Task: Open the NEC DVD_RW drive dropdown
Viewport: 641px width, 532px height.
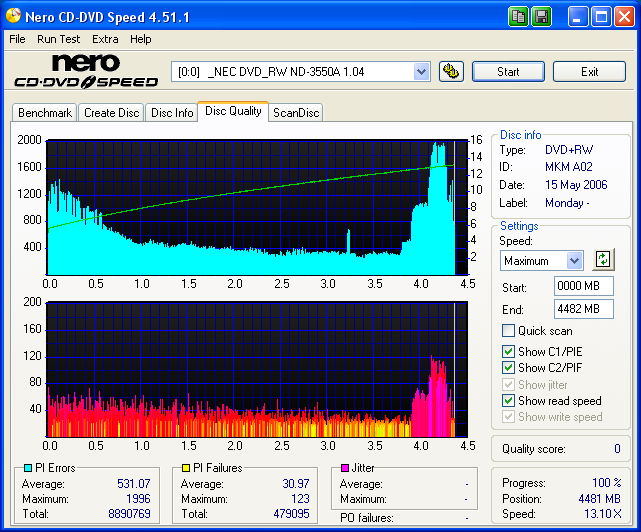Action: pyautogui.click(x=421, y=71)
